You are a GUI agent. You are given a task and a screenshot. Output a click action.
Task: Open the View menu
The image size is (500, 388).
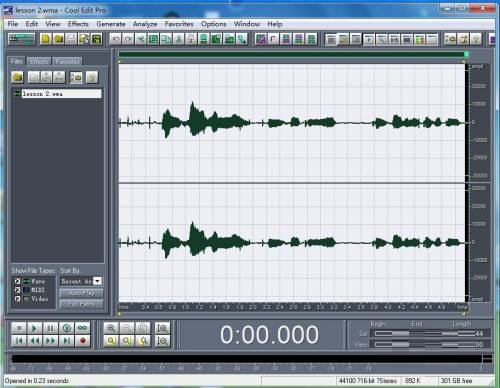[53, 24]
